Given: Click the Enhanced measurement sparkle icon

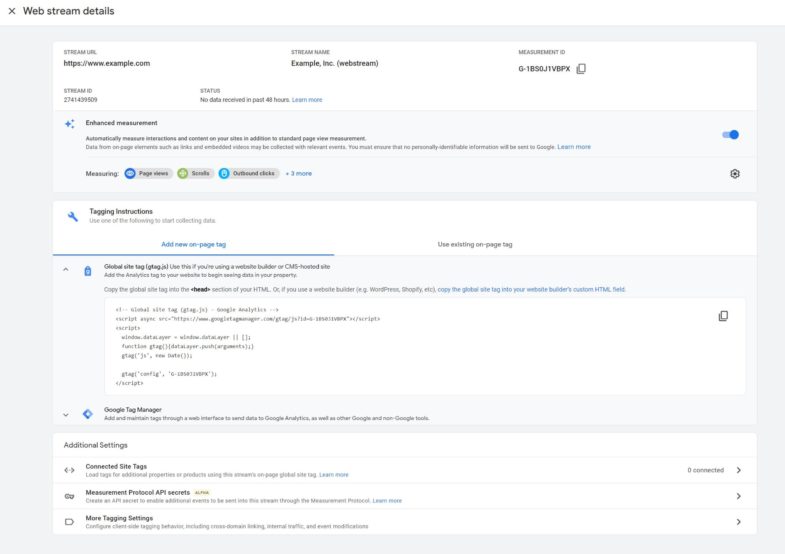Looking at the screenshot, I should [x=70, y=124].
